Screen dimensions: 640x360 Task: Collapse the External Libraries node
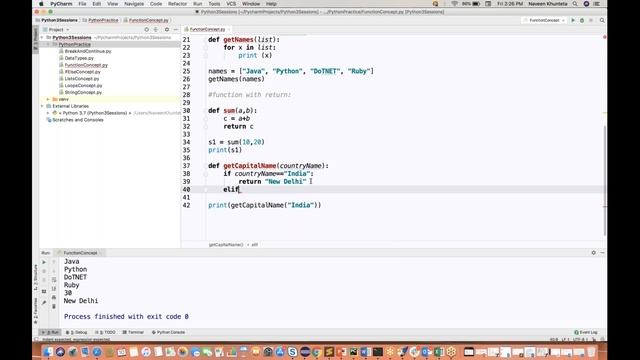pos(42,106)
